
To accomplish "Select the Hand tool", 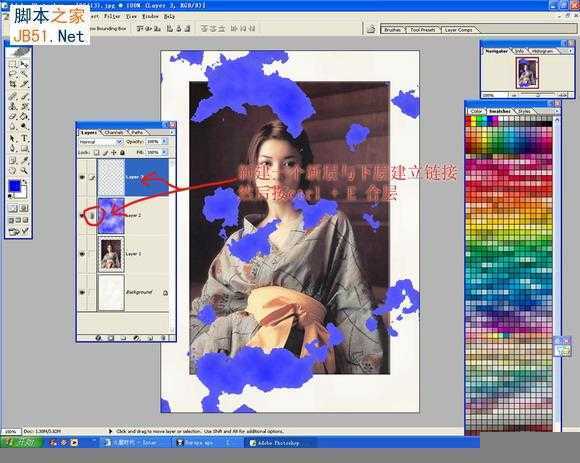I will tap(13, 170).
